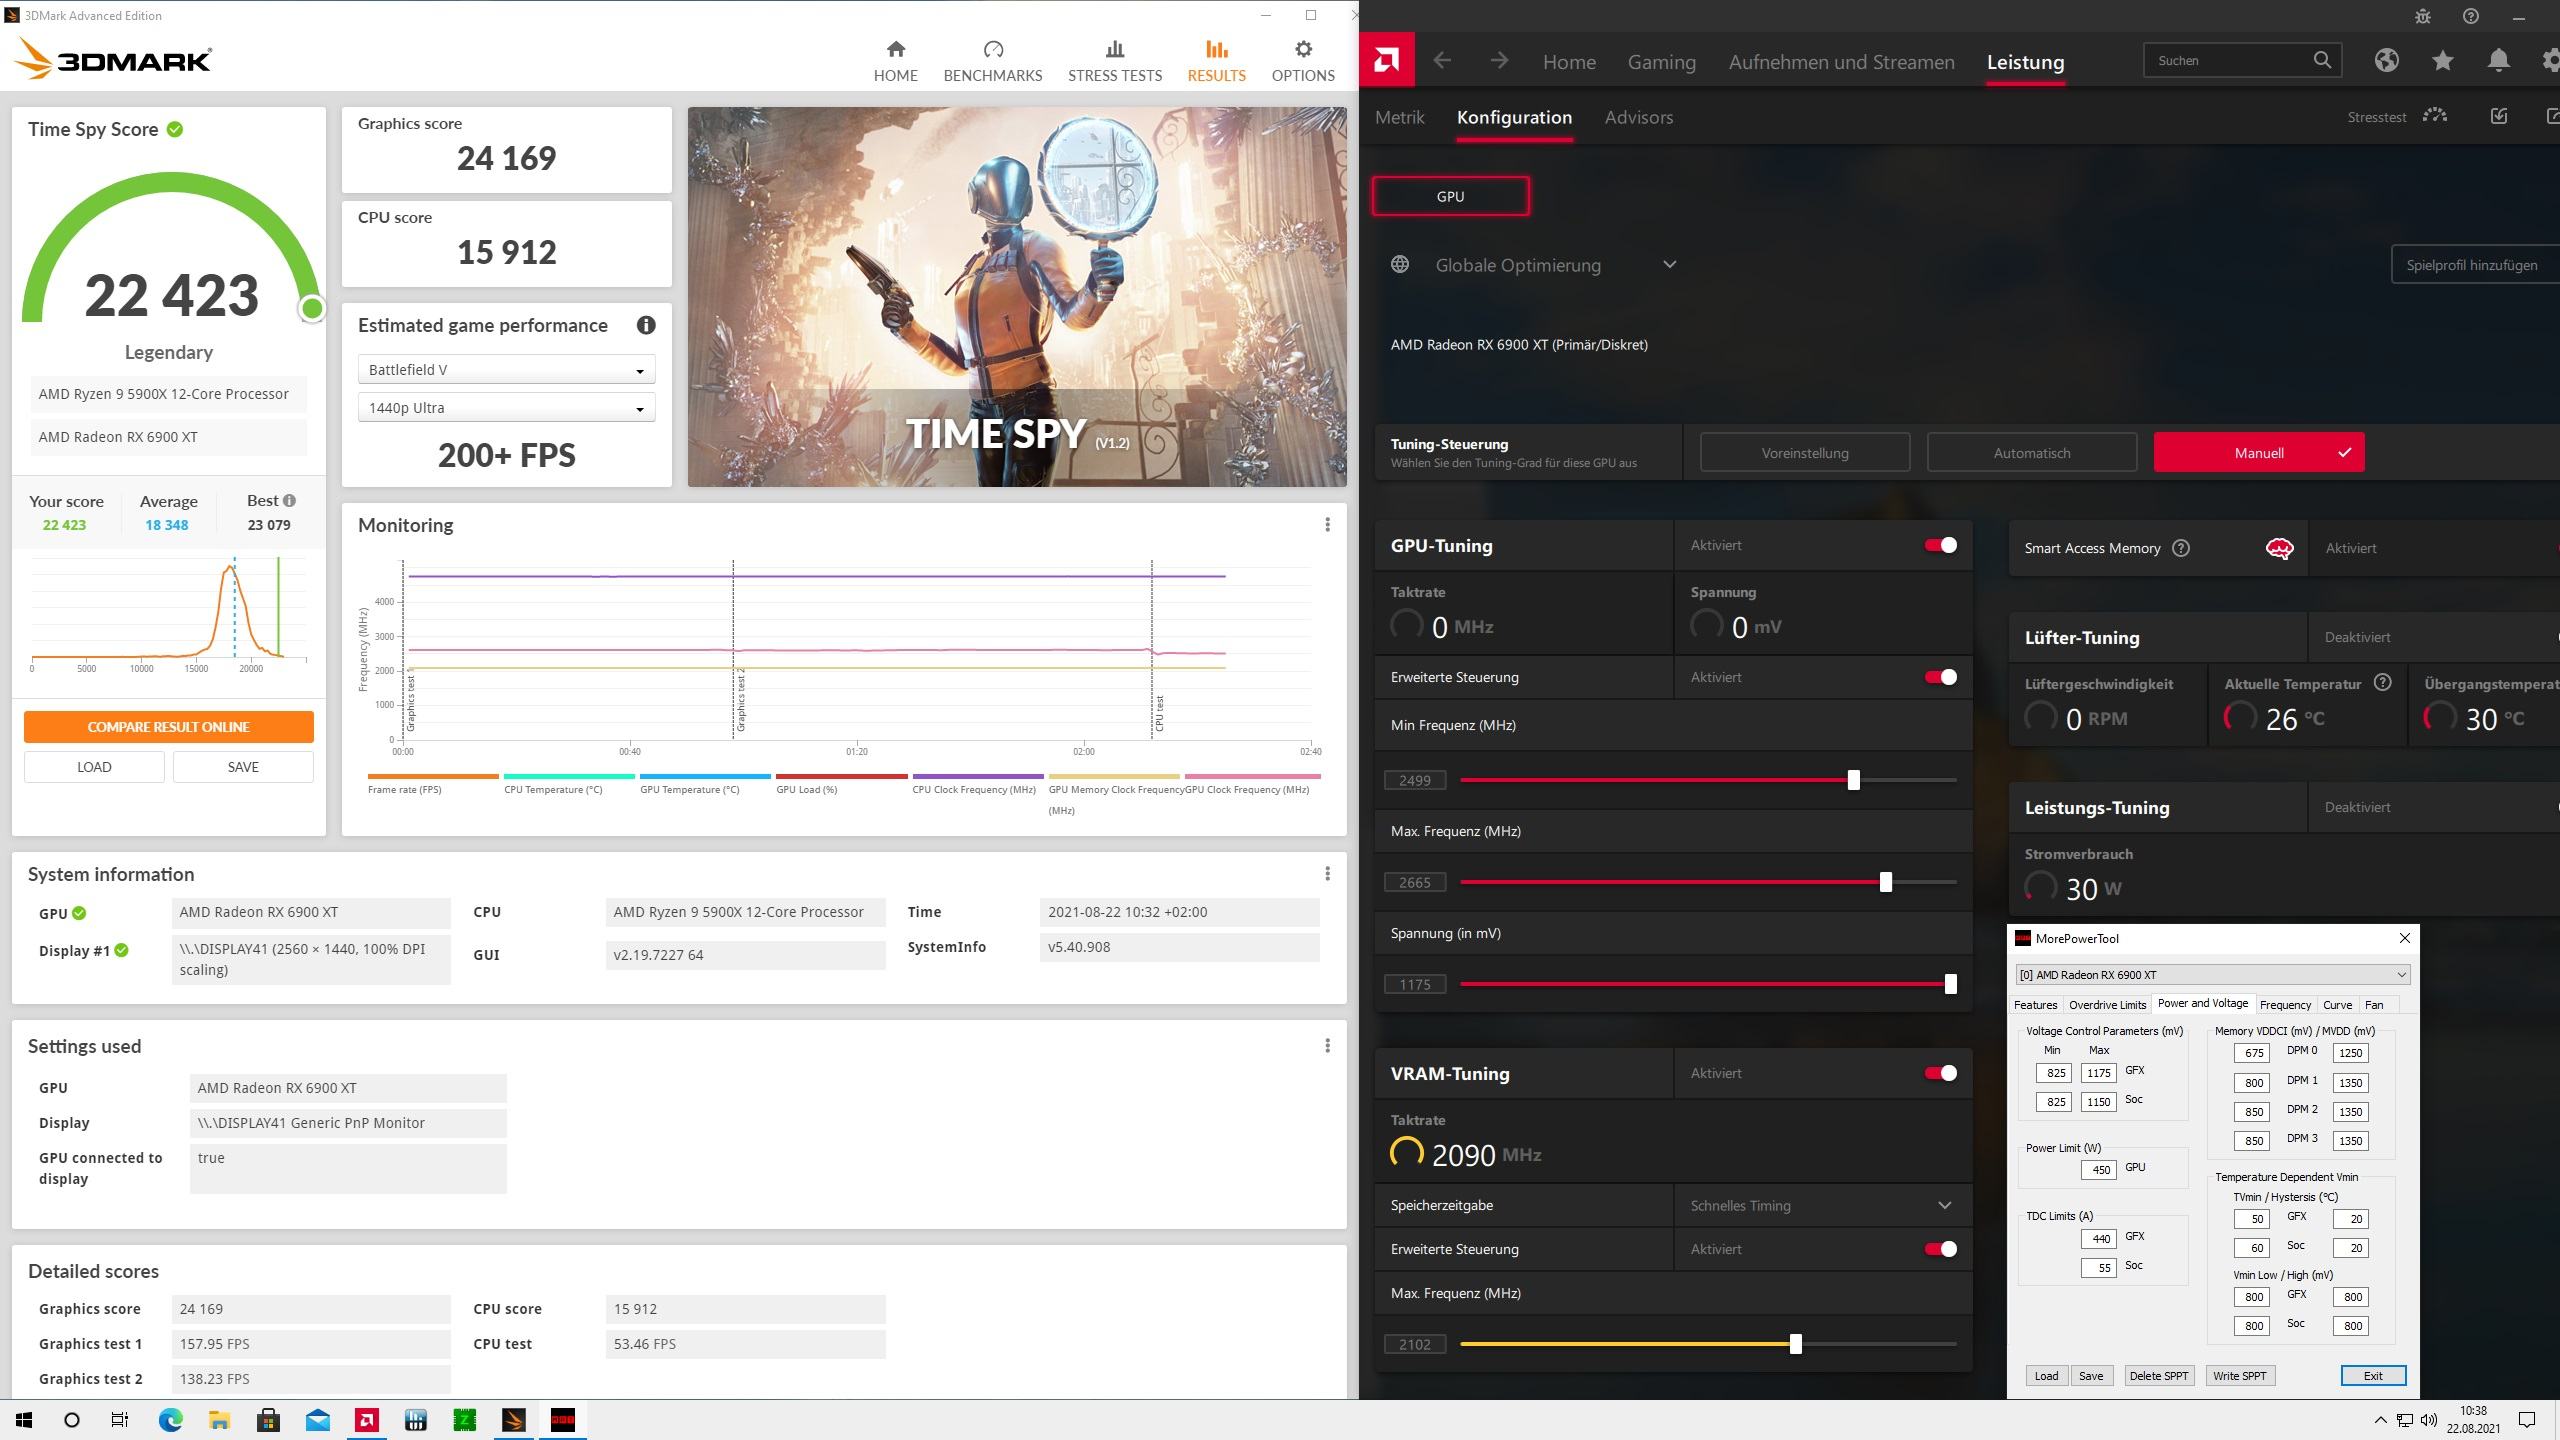Click Spielprofil hinzufügen button

[2474, 265]
